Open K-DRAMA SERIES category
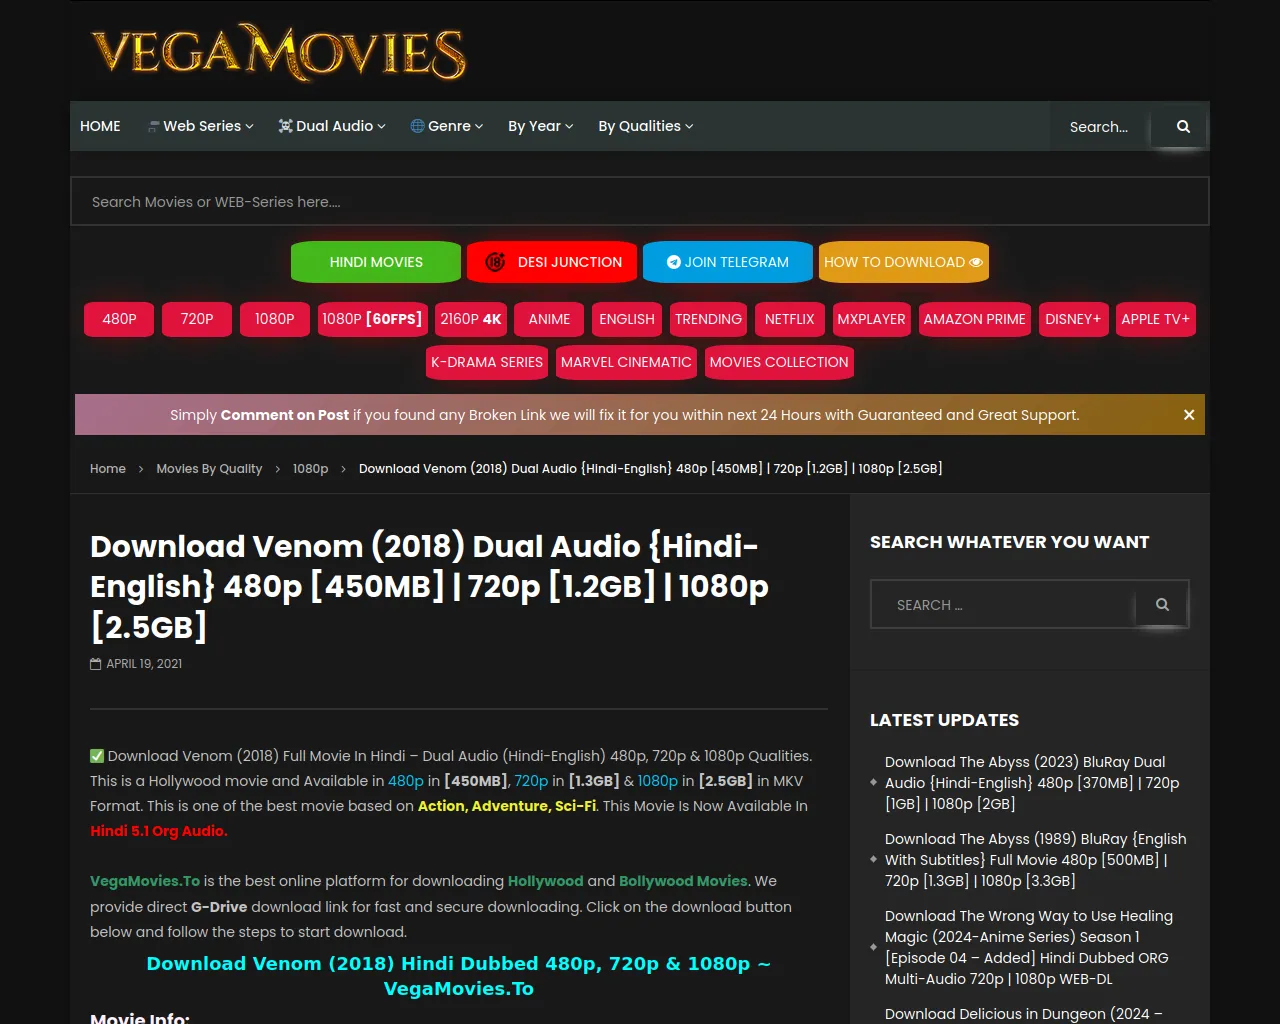 pos(487,362)
